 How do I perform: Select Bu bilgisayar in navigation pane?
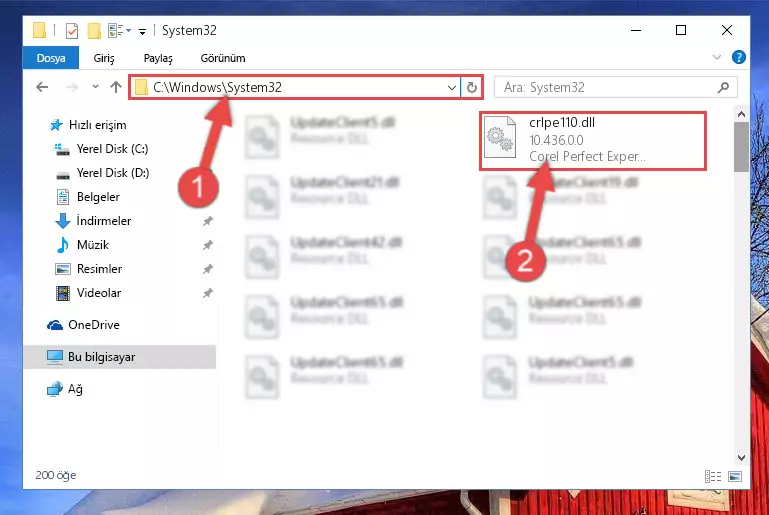pos(102,357)
